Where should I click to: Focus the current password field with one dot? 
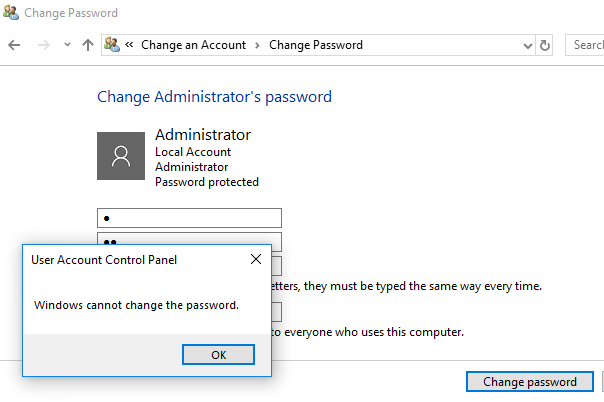[x=189, y=218]
